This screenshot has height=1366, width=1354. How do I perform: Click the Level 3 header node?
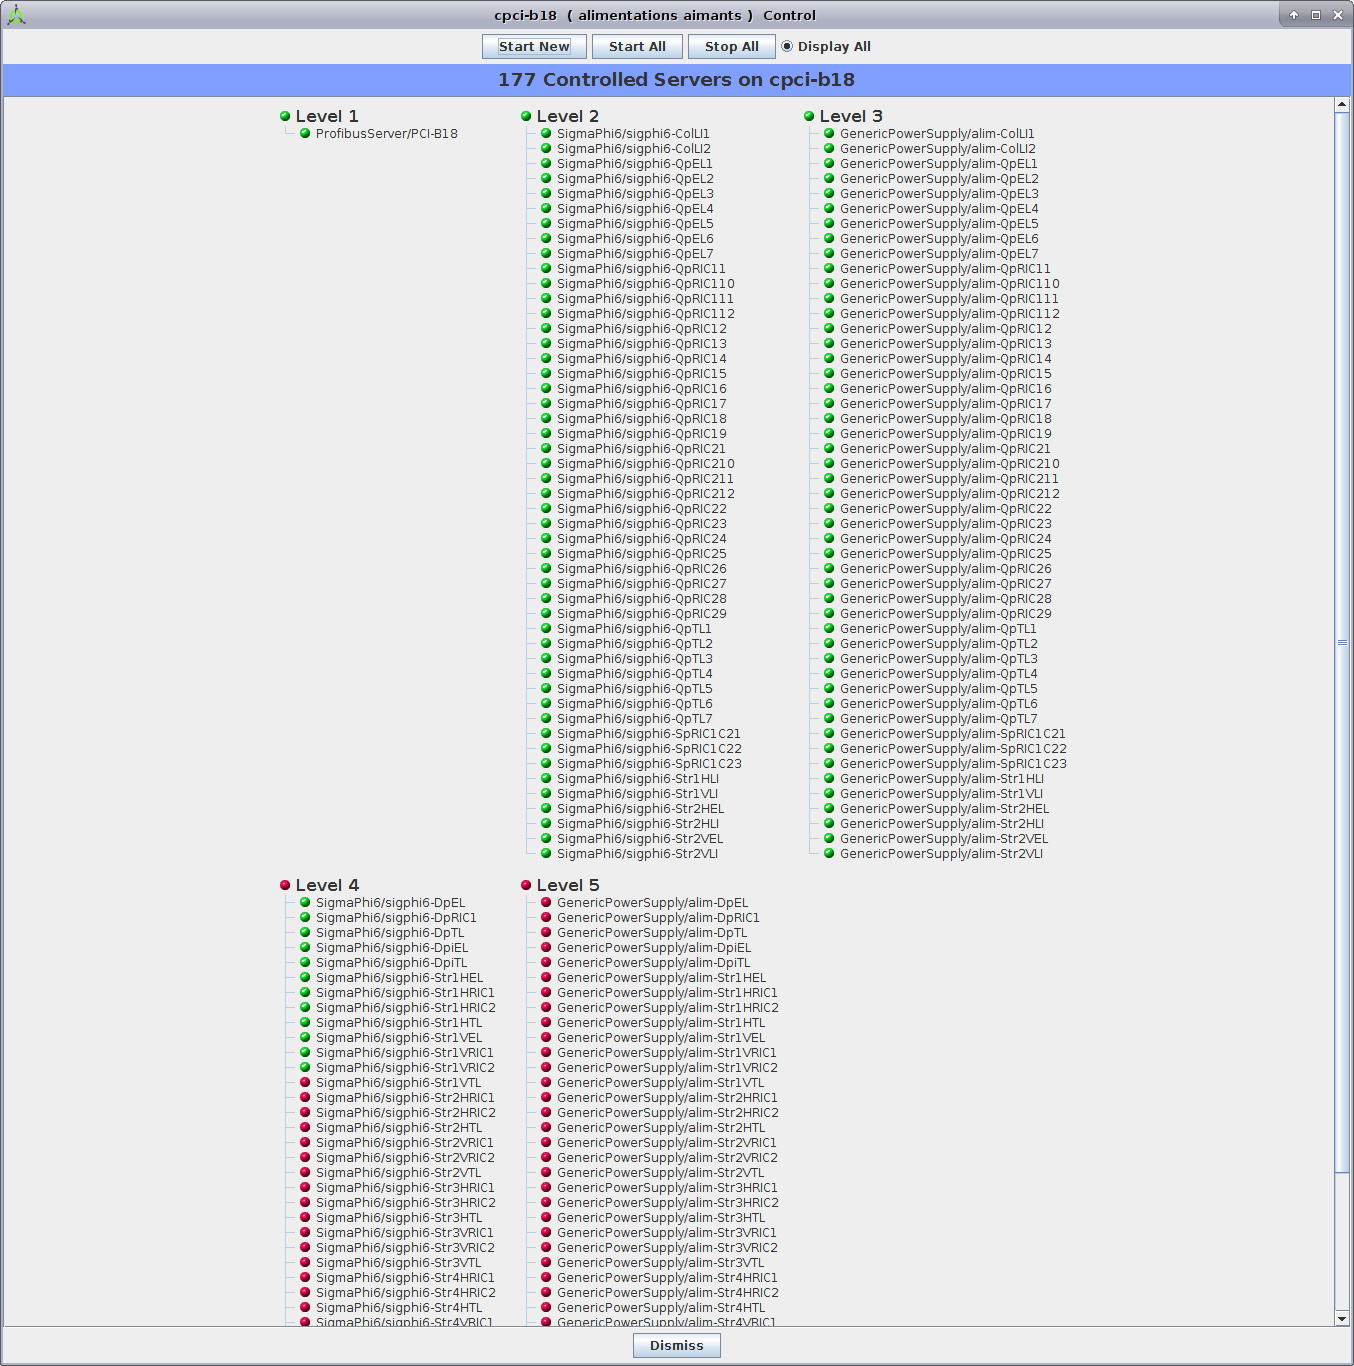coord(850,116)
